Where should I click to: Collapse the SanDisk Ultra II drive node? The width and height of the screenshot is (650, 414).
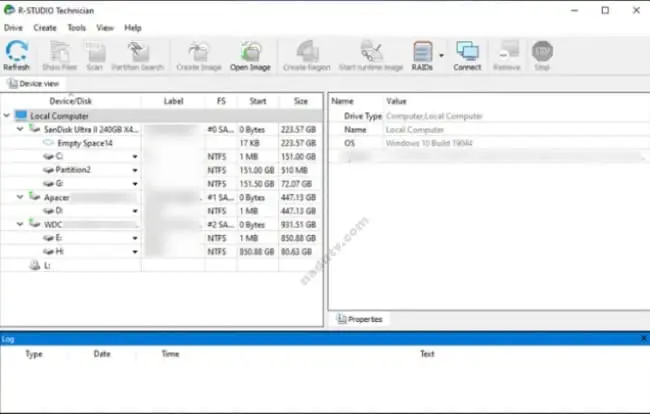pos(19,129)
